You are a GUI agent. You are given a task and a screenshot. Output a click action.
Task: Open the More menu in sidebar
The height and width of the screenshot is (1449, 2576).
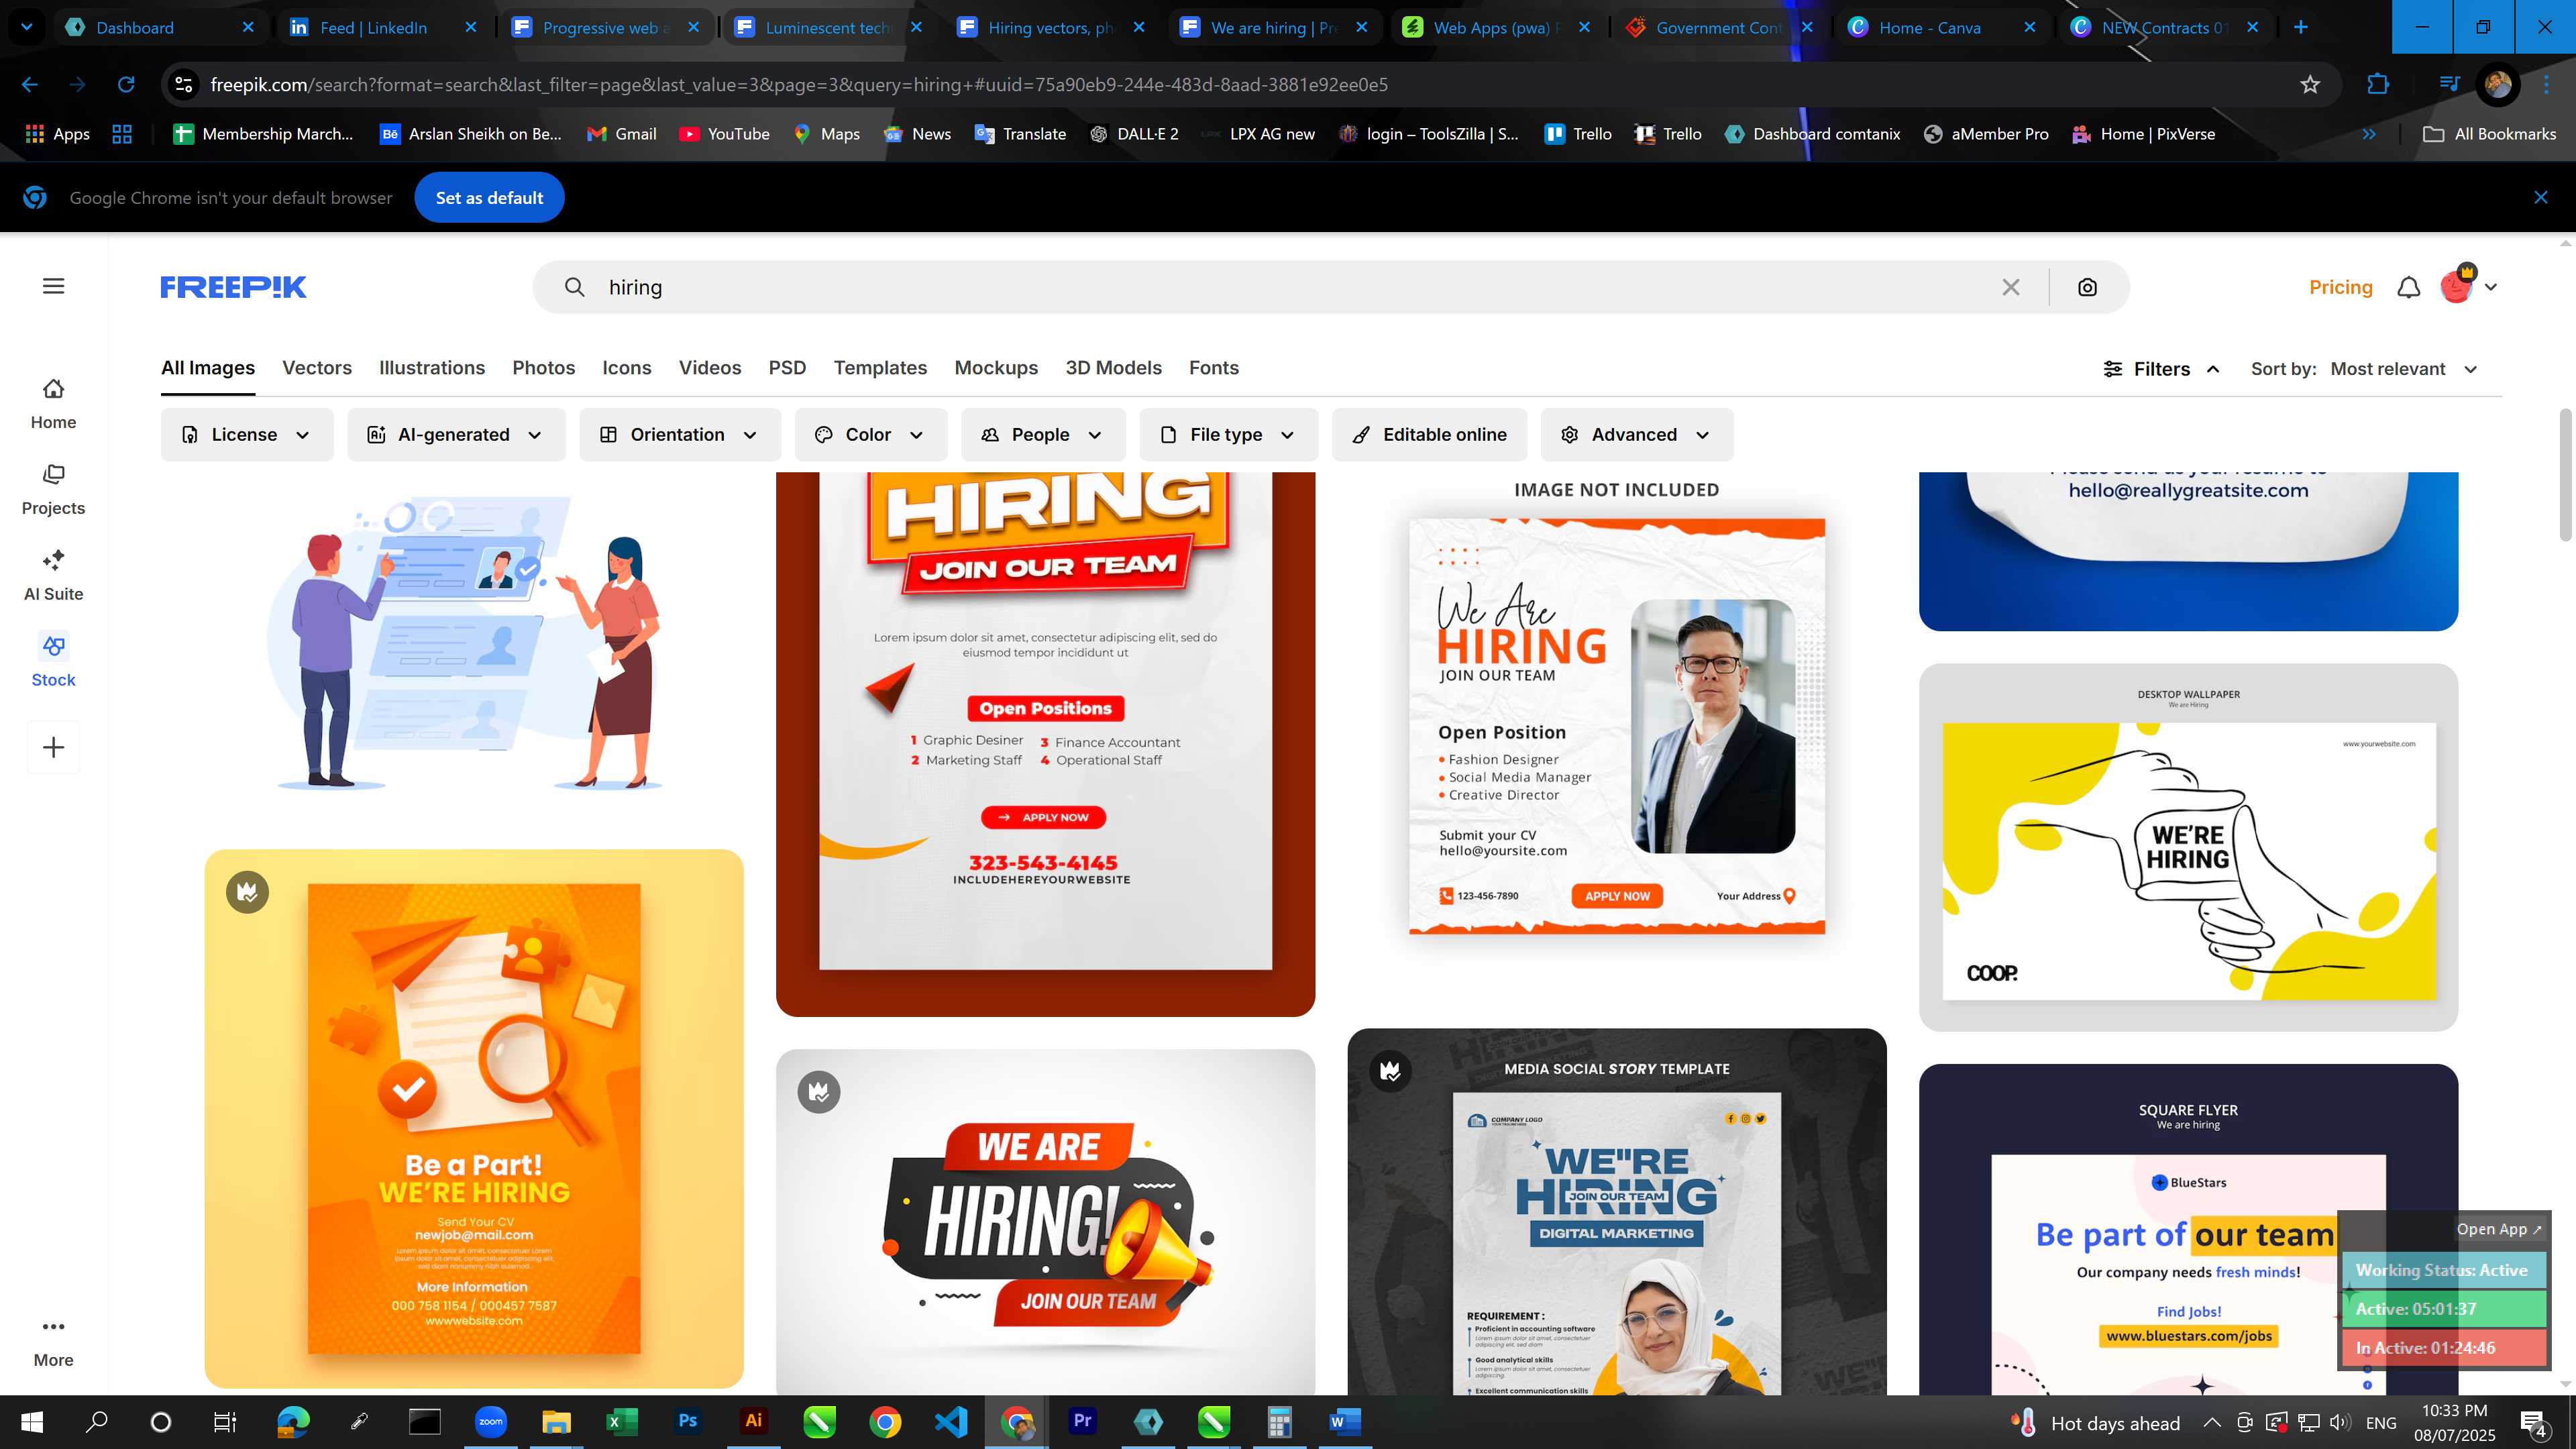click(53, 1343)
